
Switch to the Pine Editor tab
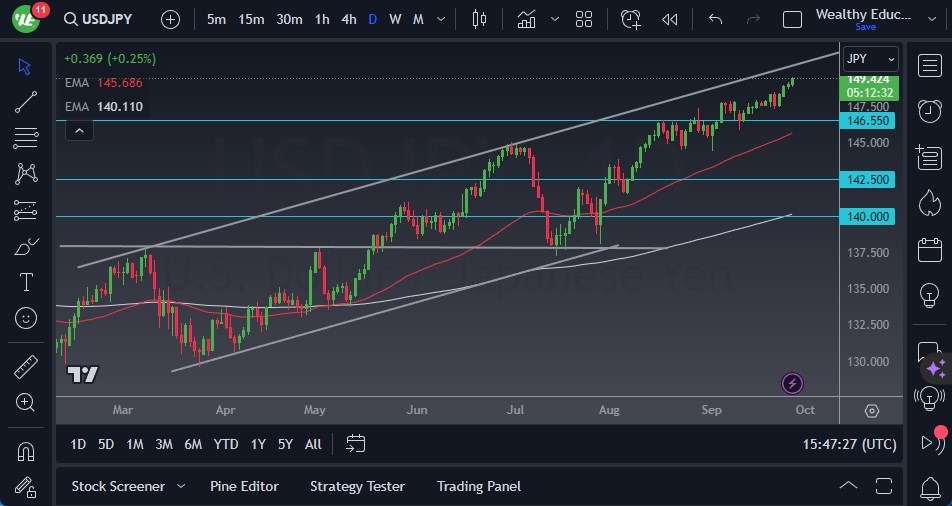244,486
